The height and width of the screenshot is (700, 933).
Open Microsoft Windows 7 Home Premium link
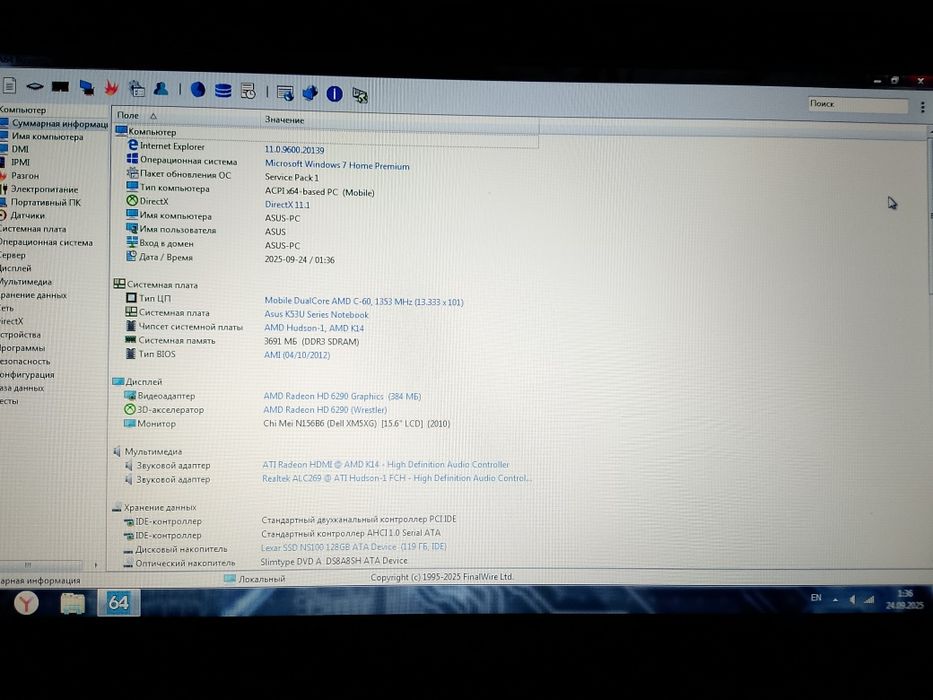337,165
